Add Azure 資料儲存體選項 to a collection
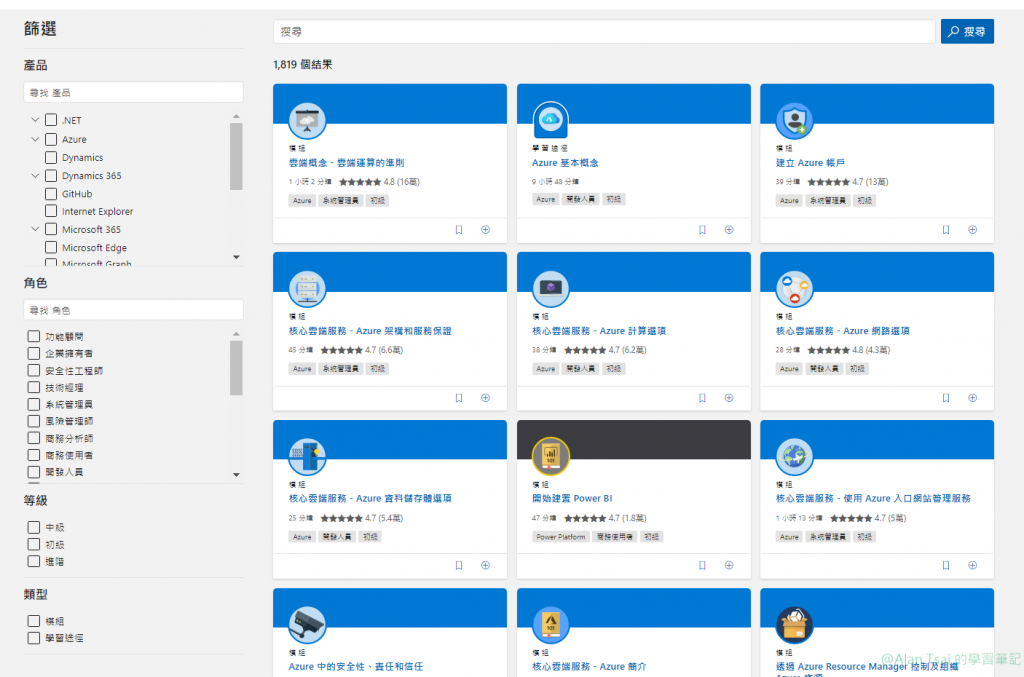 tap(485, 565)
